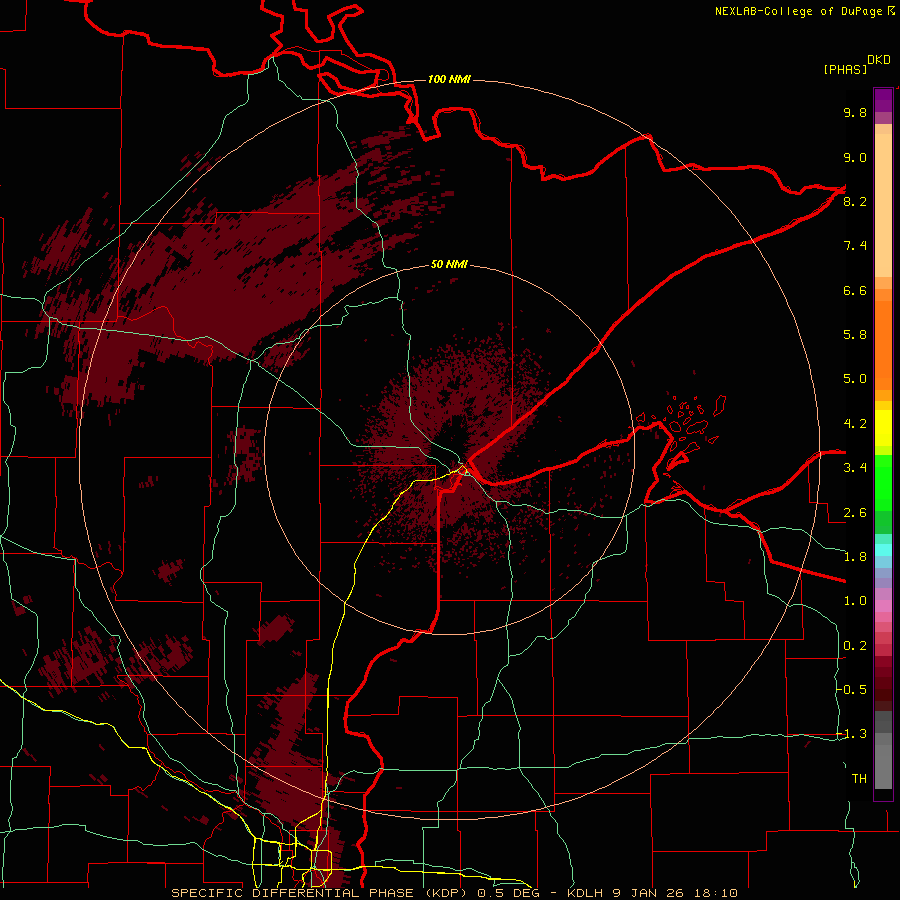Click the 50 NMI range ring label
The image size is (900, 900).
[x=449, y=265]
